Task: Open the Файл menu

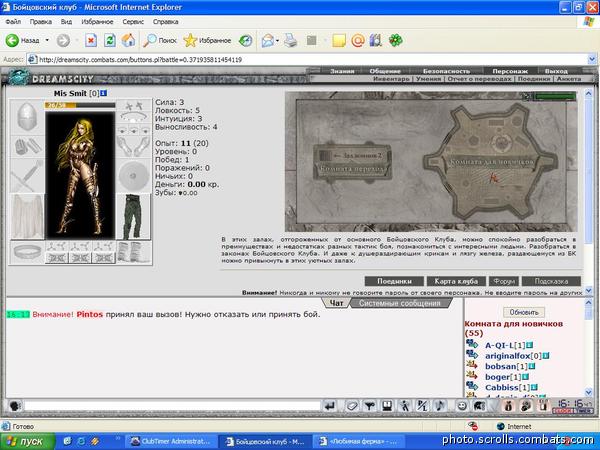Action: coord(13,22)
